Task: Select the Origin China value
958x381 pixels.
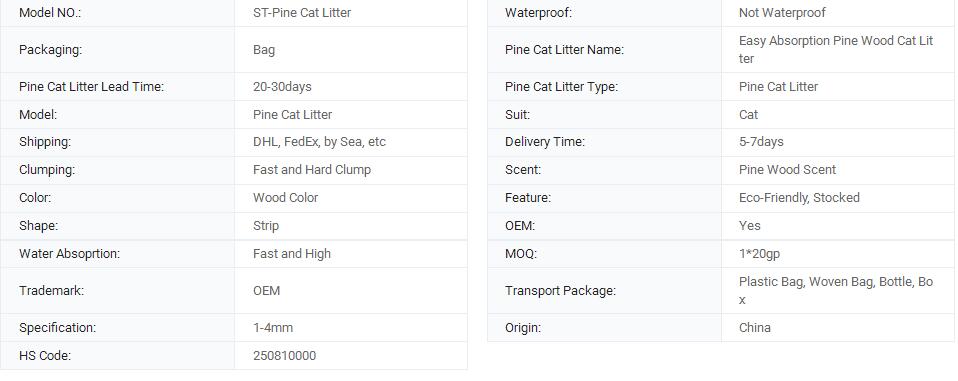Action: click(x=755, y=328)
